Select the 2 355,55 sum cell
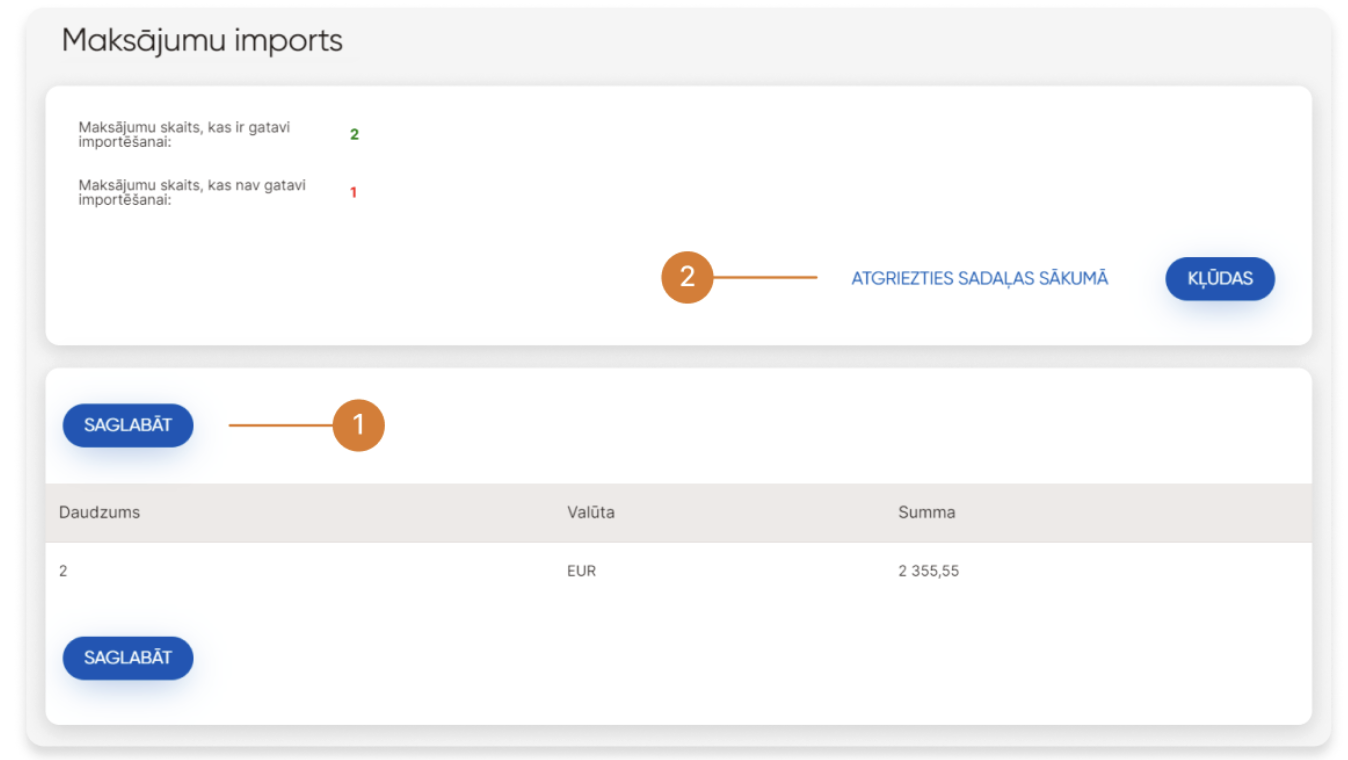The width and height of the screenshot is (1348, 760). coord(928,571)
